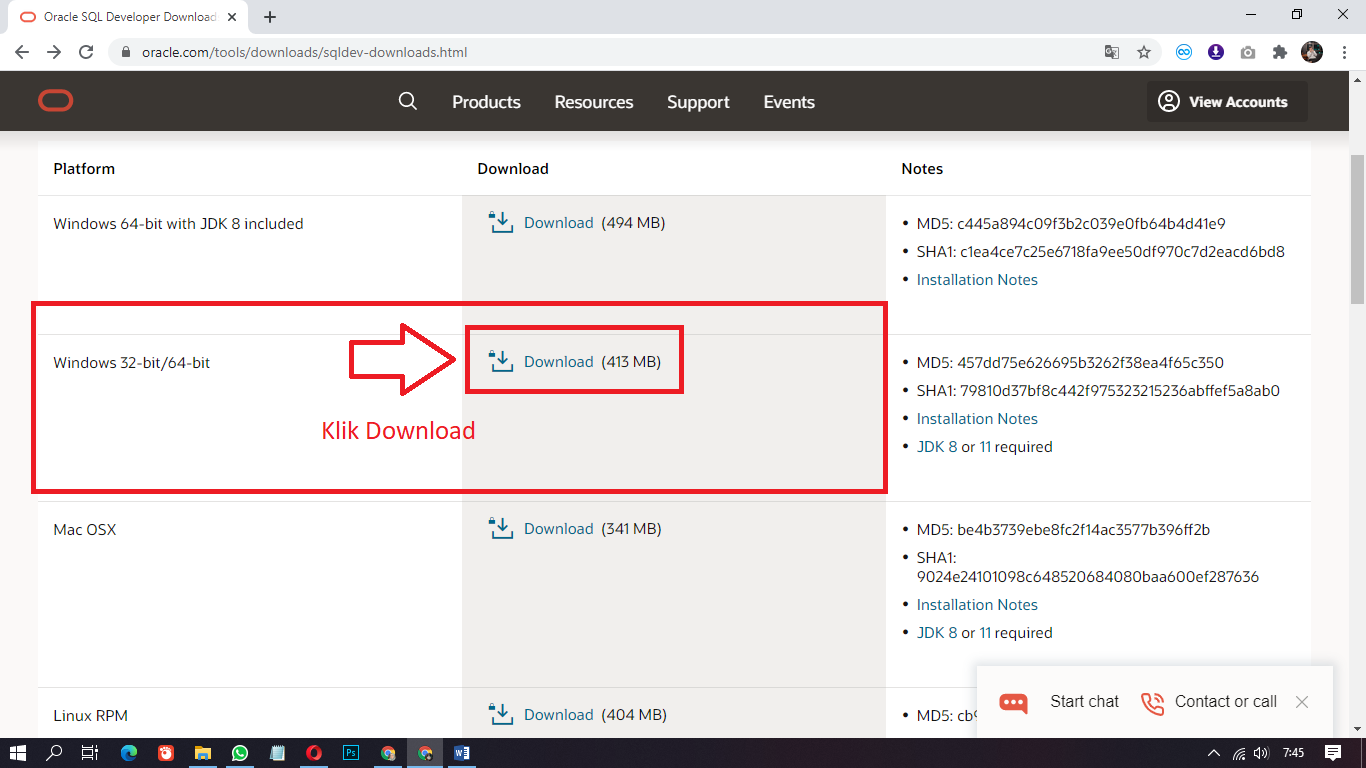The height and width of the screenshot is (768, 1366).
Task: Click the 'Windows 64-bit with JDK 8 included' text
Action: (x=178, y=224)
